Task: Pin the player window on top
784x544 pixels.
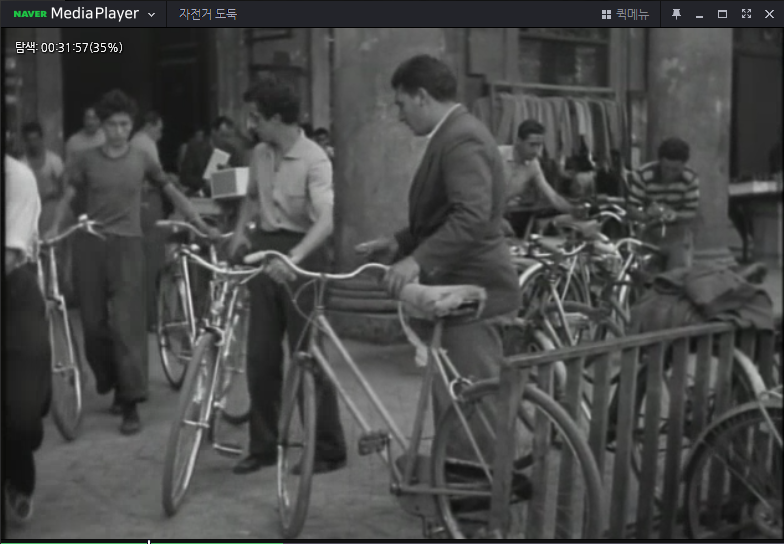Action: [676, 14]
